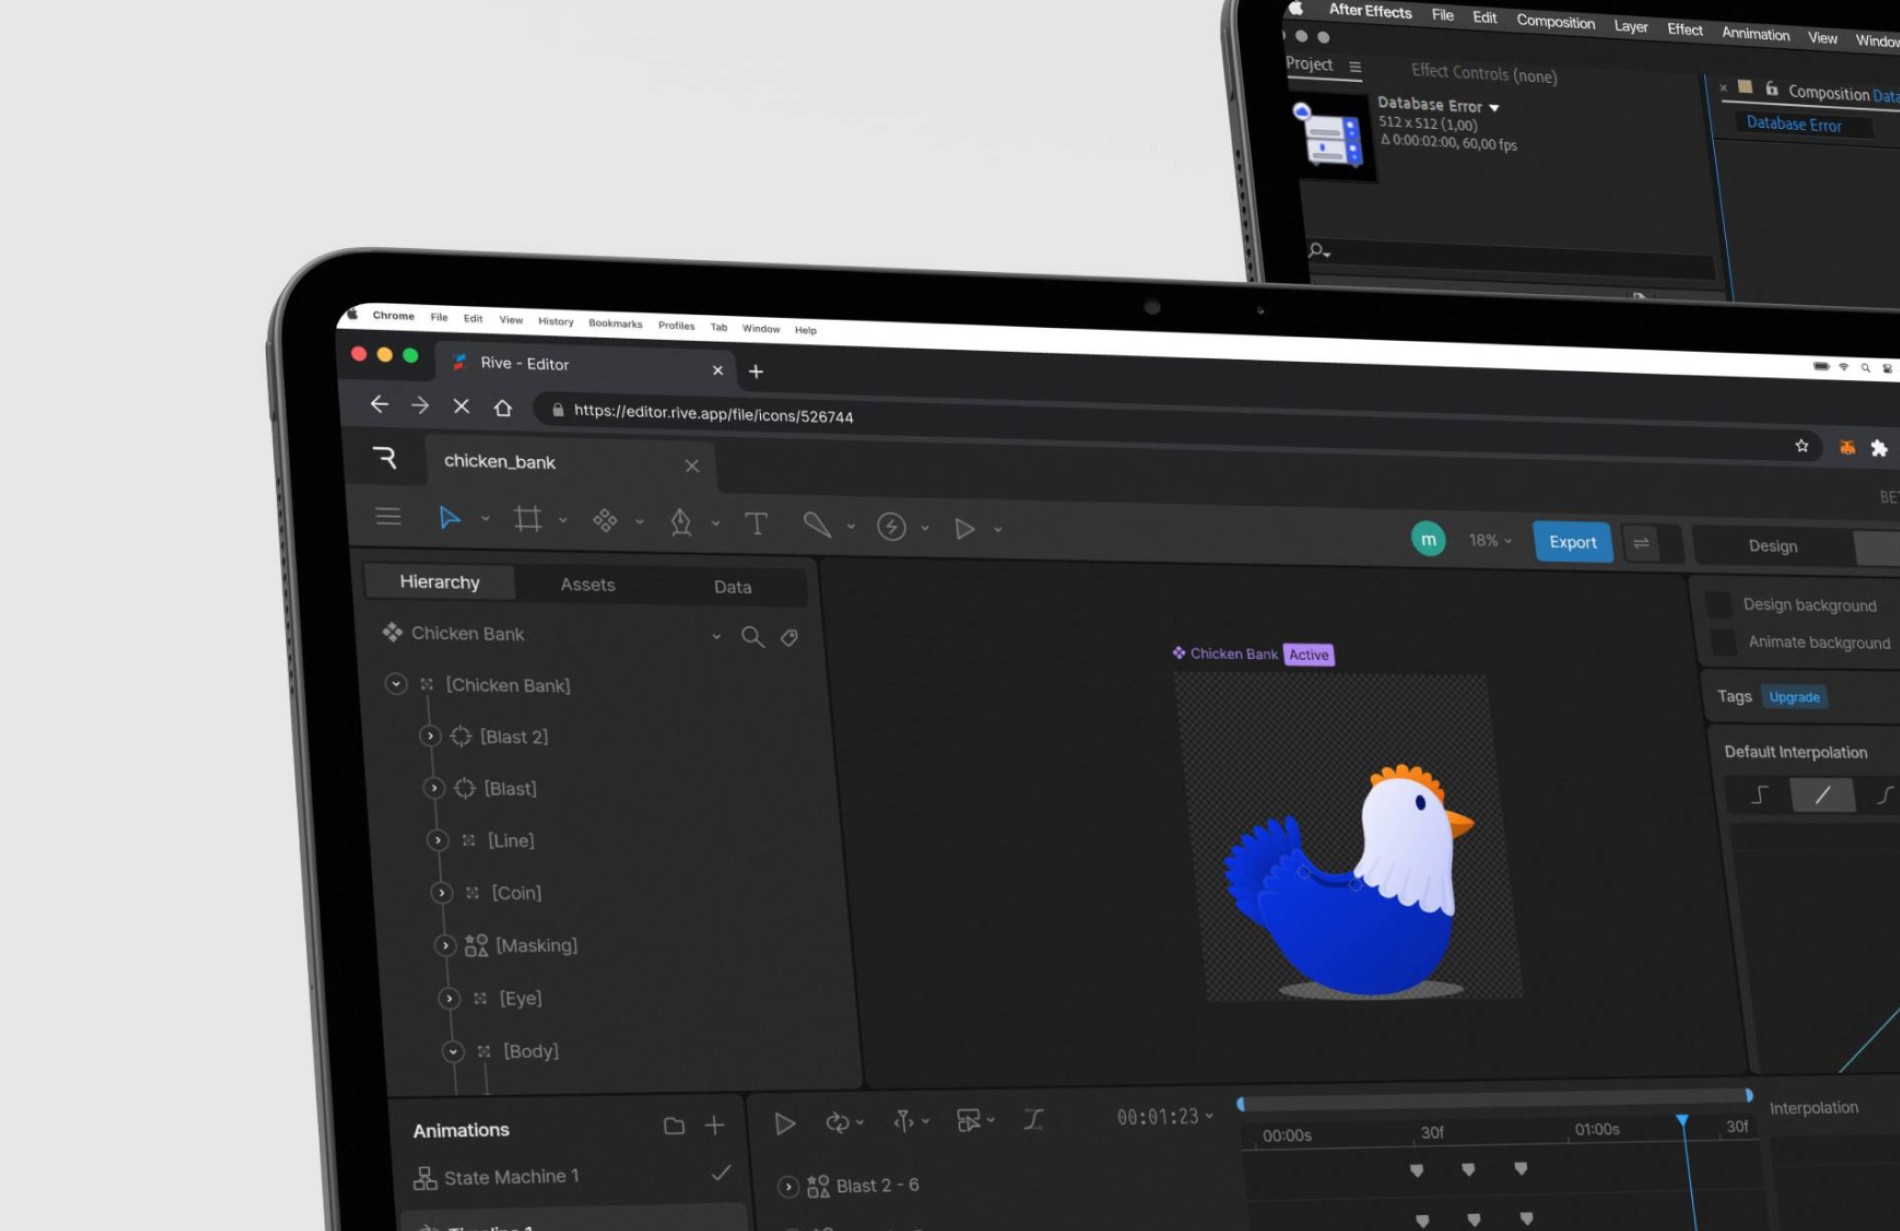Open the search icon in the Hierarchy panel
Image resolution: width=1900 pixels, height=1231 pixels.
[753, 636]
